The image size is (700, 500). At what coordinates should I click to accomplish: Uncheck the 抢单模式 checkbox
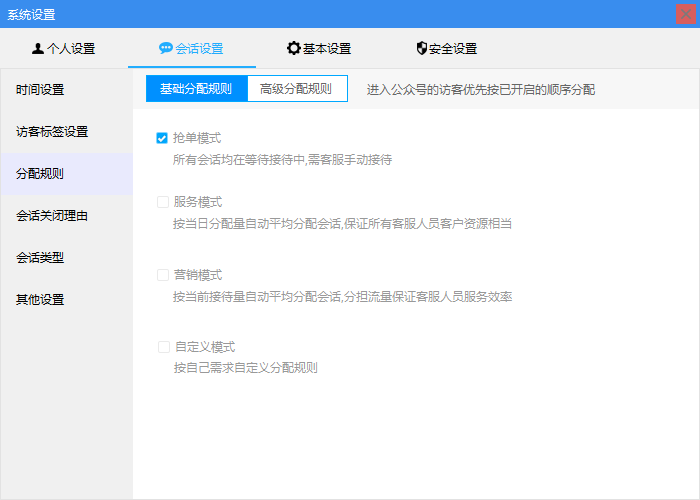click(162, 138)
